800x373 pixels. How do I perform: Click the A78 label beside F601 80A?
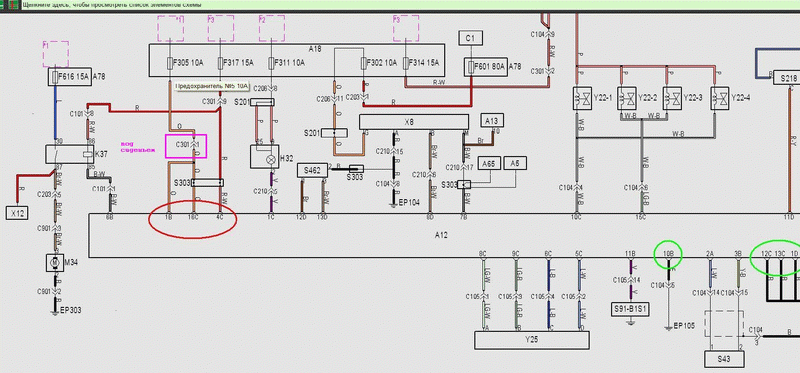[x=515, y=66]
